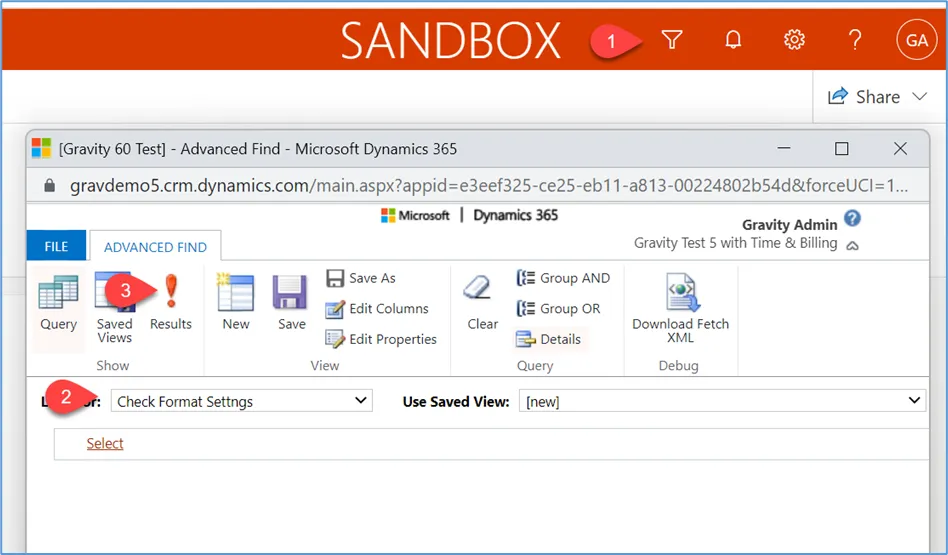The width and height of the screenshot is (948, 555).
Task: Maximize the Advanced Find window
Action: (x=842, y=148)
